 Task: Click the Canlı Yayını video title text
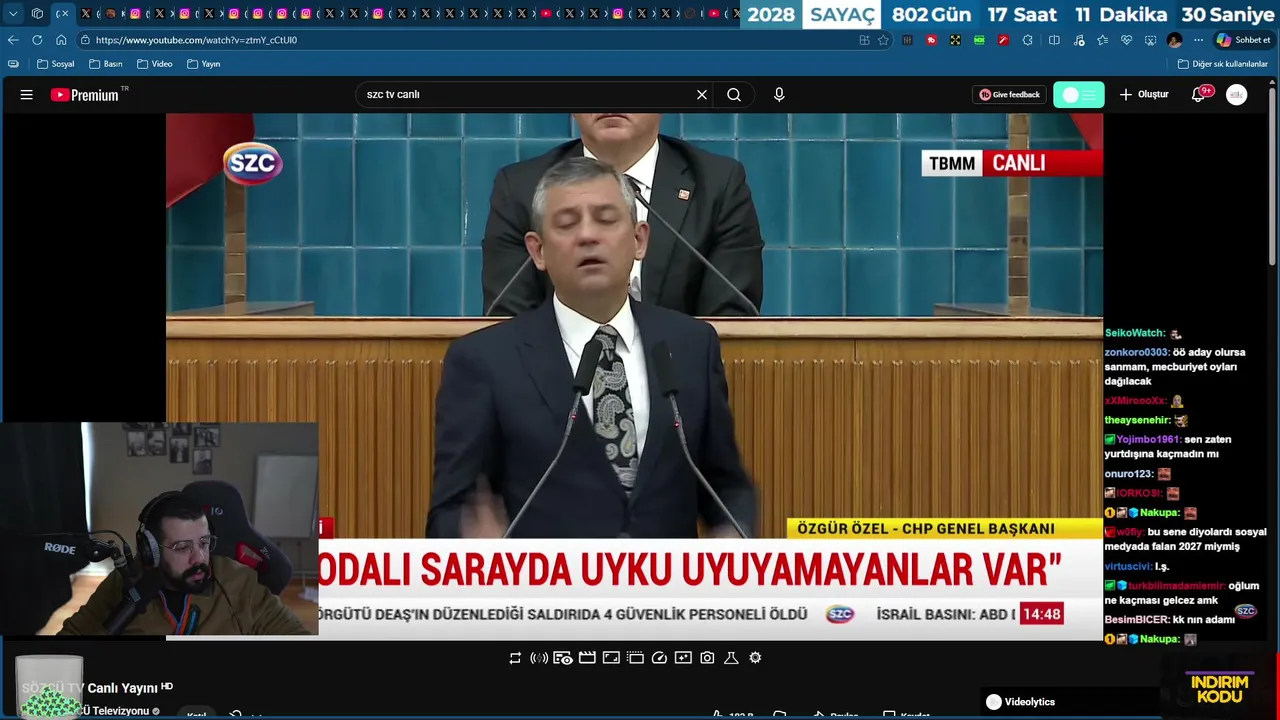tap(122, 688)
